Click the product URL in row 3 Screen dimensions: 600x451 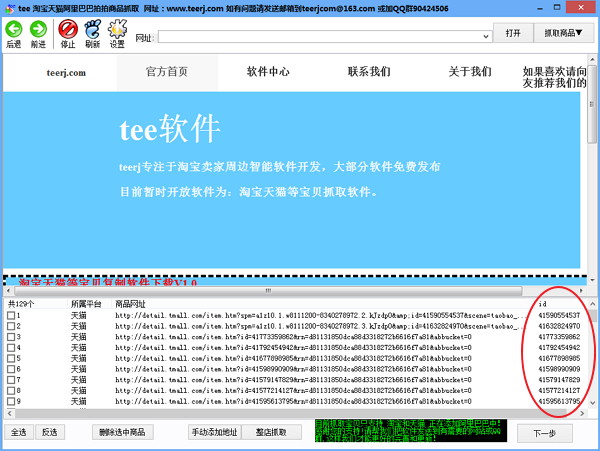[x=293, y=337]
